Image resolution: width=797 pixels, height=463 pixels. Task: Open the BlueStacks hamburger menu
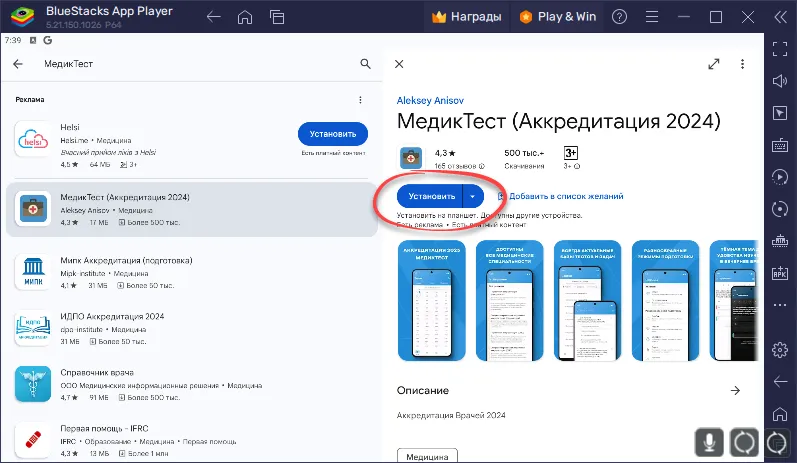click(652, 17)
